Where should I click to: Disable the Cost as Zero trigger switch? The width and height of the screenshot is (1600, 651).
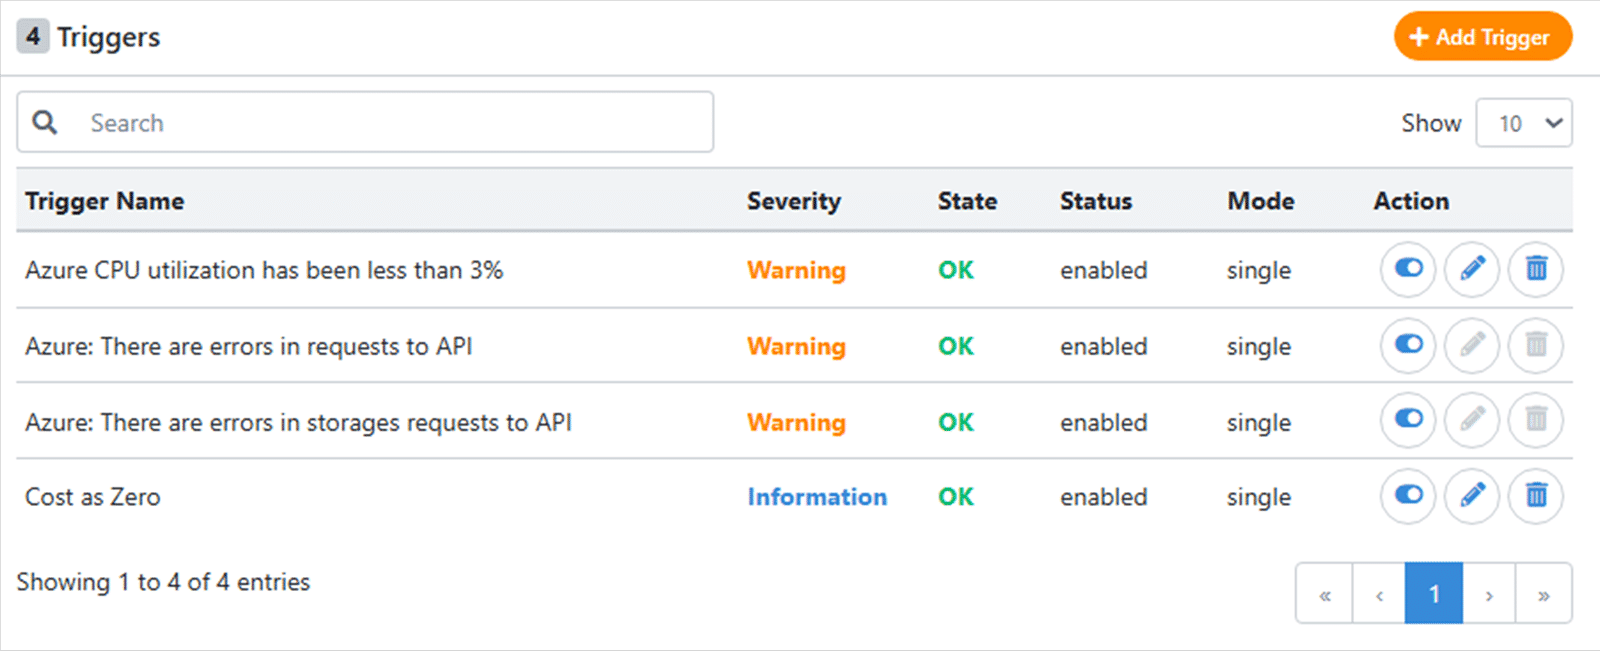click(x=1408, y=496)
